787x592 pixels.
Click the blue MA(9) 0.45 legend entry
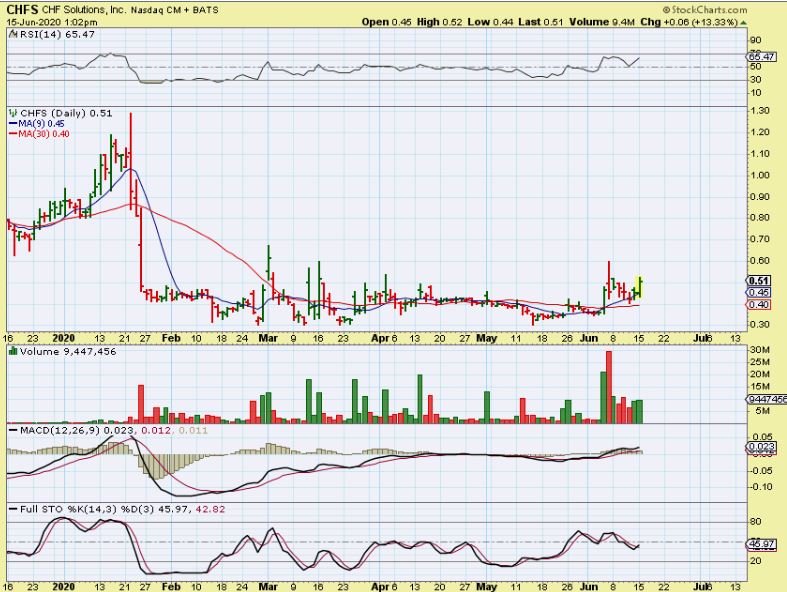(37, 124)
